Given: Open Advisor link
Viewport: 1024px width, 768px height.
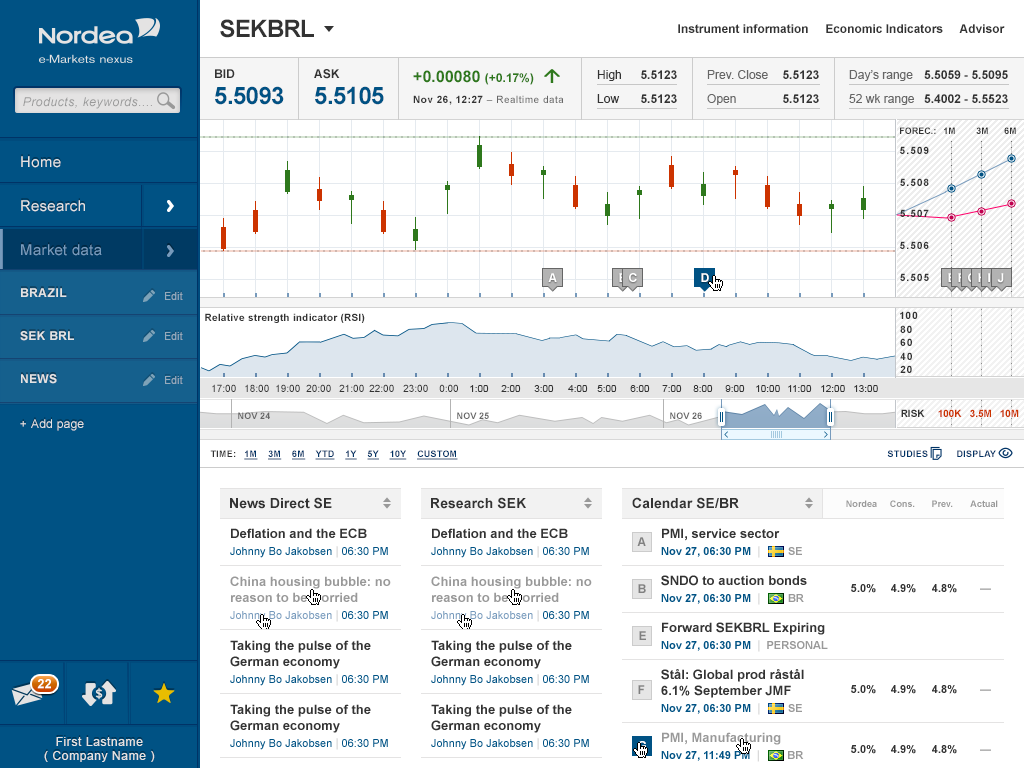Looking at the screenshot, I should [x=982, y=29].
